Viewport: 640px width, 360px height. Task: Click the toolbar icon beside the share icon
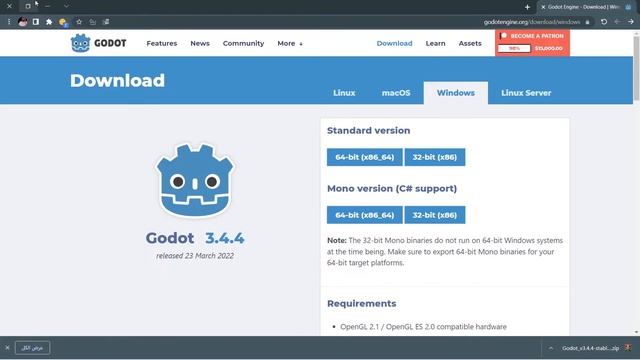tap(106, 22)
